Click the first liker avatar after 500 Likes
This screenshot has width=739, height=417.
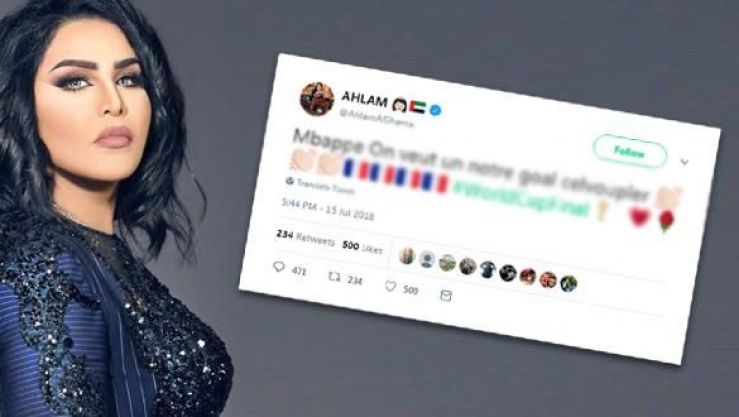[x=407, y=256]
